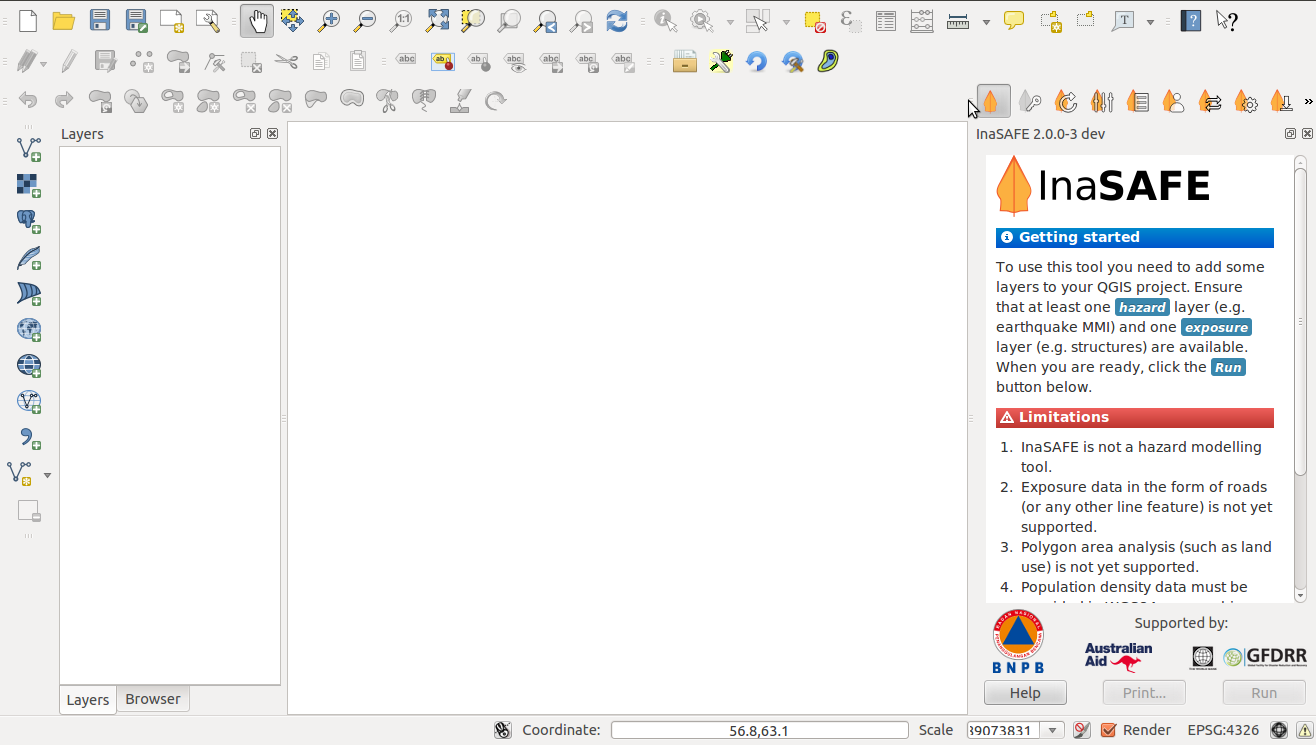Add a raster layer
This screenshot has width=1316, height=745.
(28, 185)
